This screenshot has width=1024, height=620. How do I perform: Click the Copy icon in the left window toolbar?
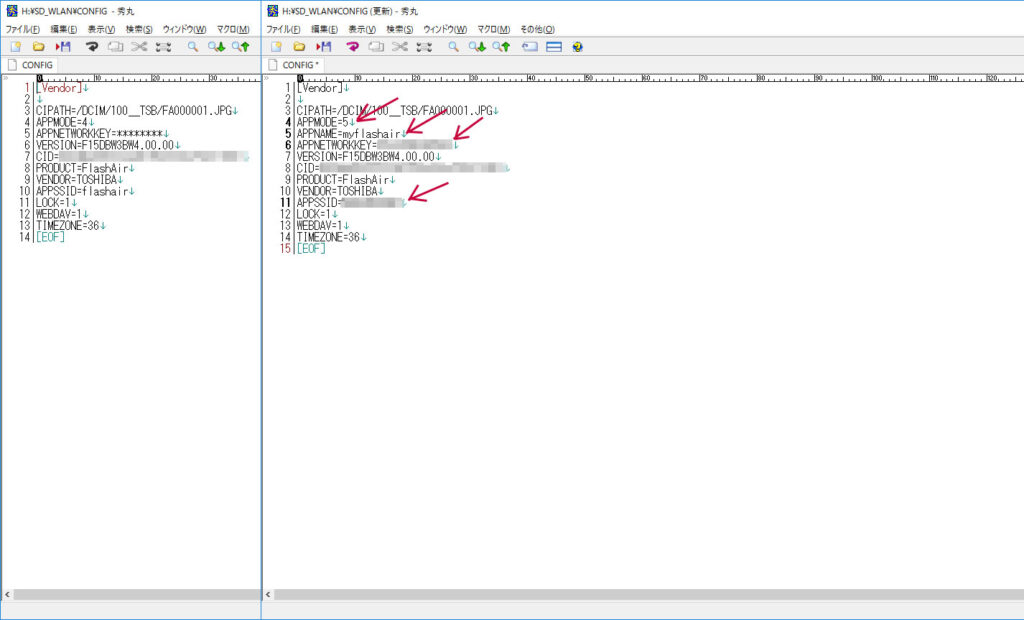click(116, 46)
